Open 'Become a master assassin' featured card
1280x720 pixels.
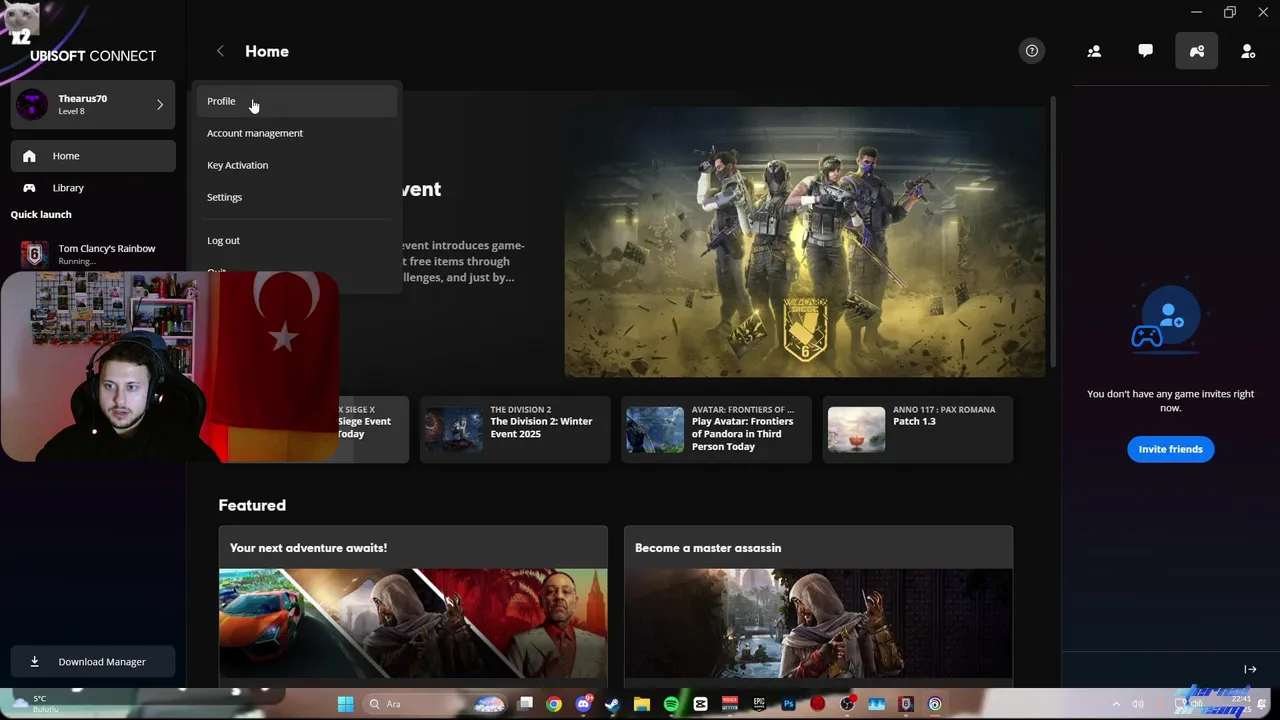pyautogui.click(x=819, y=606)
